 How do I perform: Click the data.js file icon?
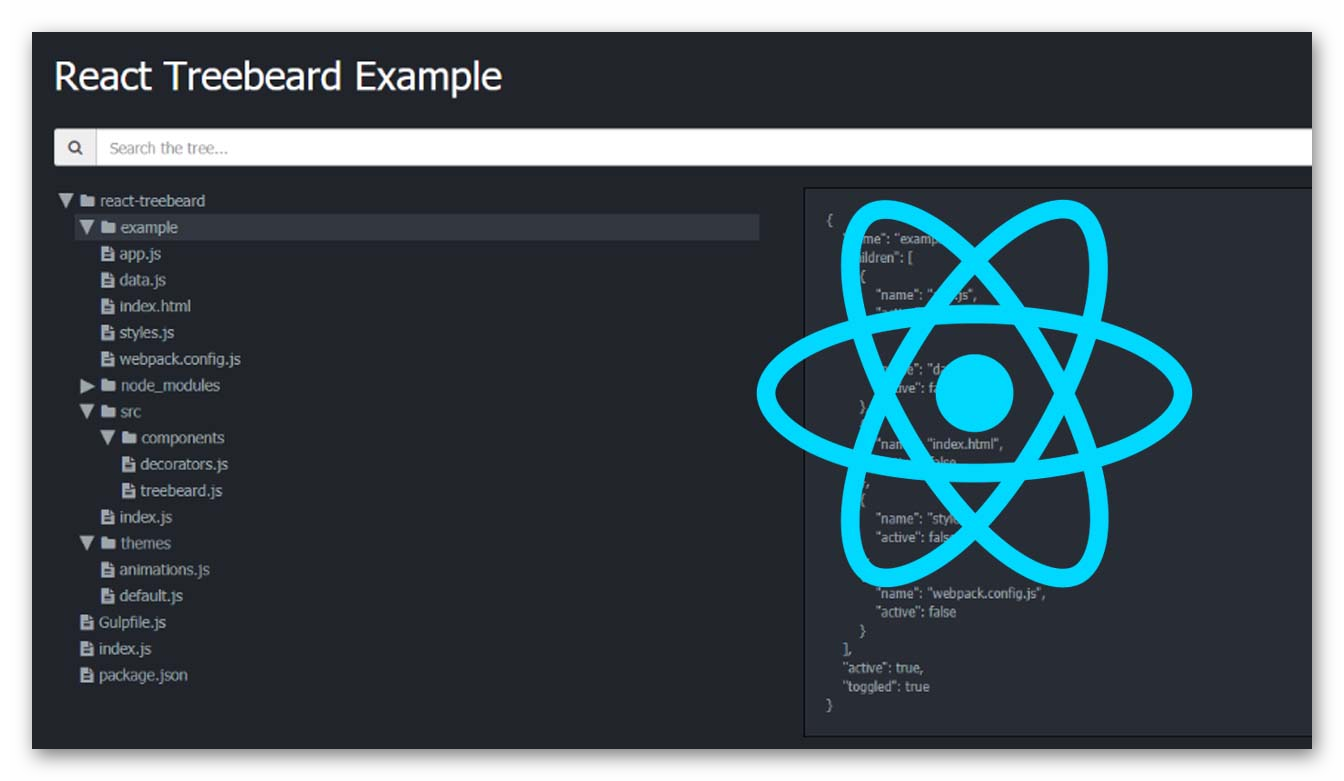107,280
